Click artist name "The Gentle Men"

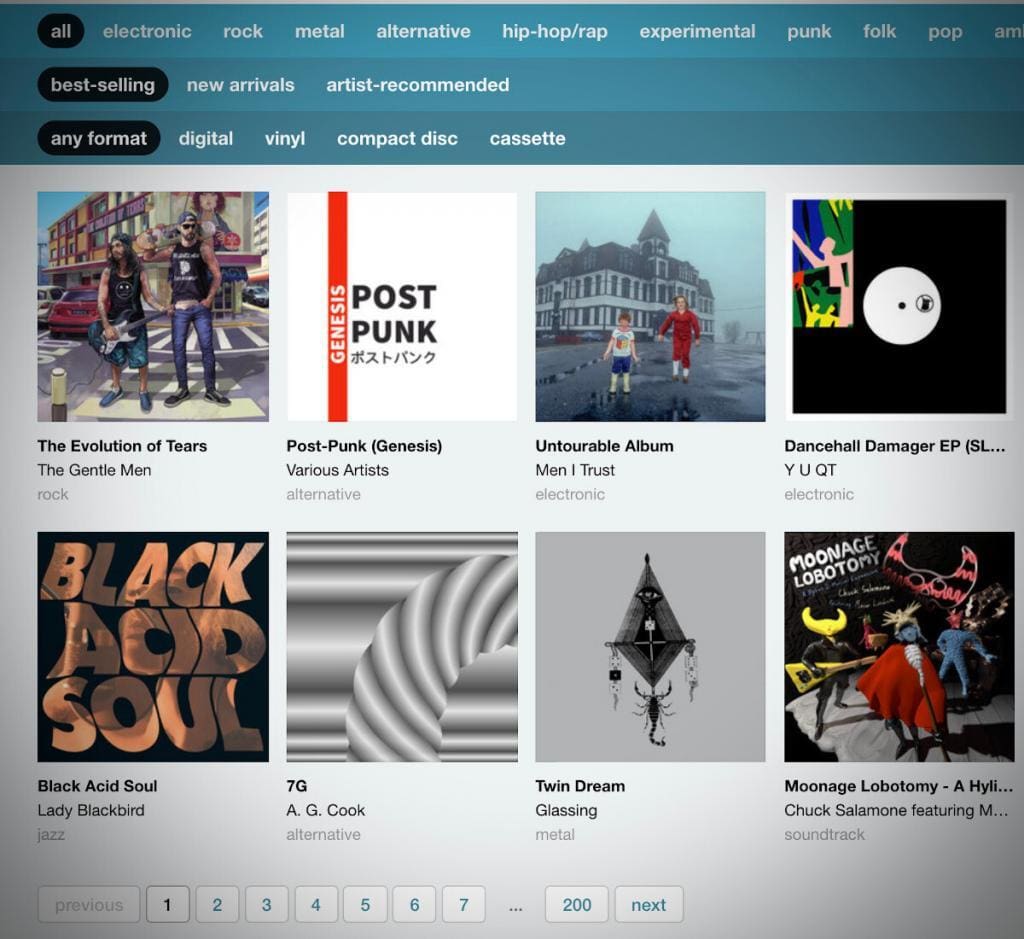coord(94,470)
